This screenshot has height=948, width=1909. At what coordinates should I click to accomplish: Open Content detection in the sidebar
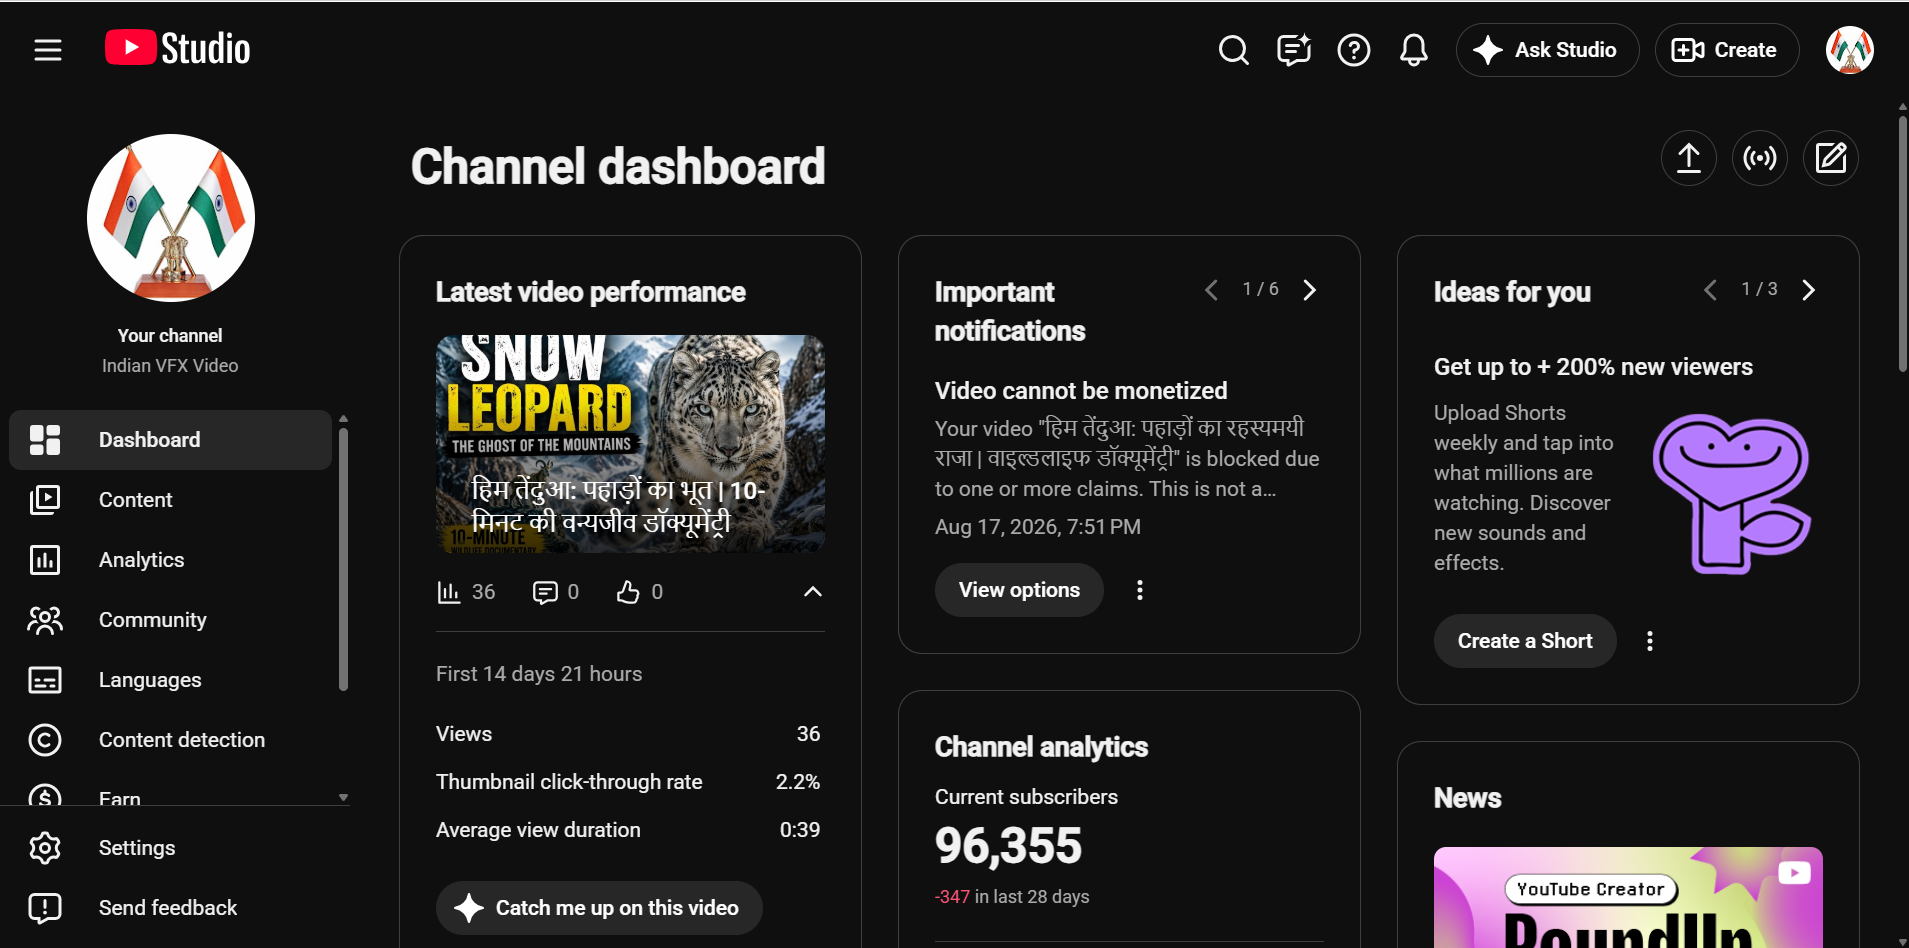coord(170,740)
